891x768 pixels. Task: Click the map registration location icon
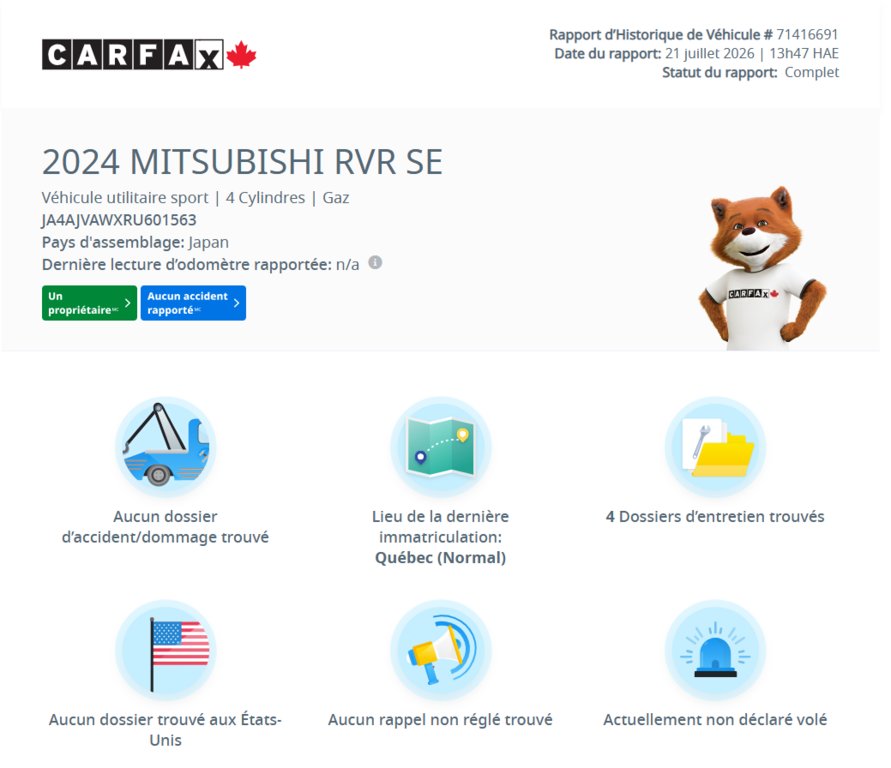pos(440,446)
